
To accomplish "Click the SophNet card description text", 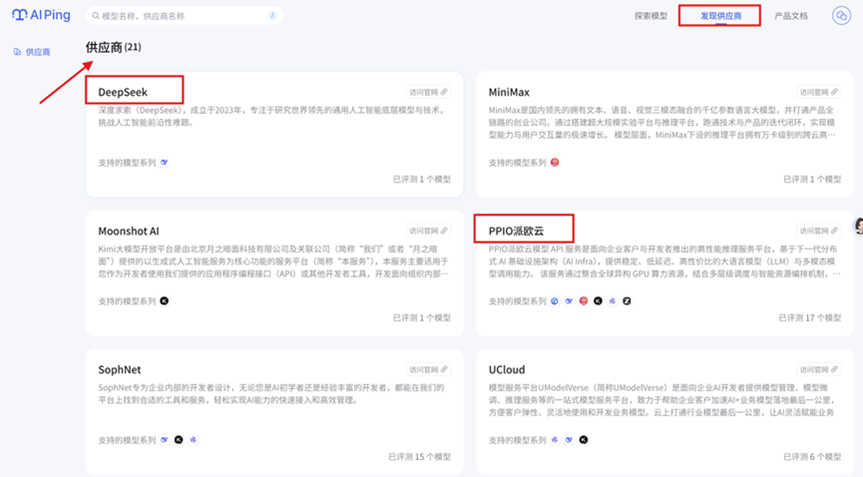I will [271, 394].
